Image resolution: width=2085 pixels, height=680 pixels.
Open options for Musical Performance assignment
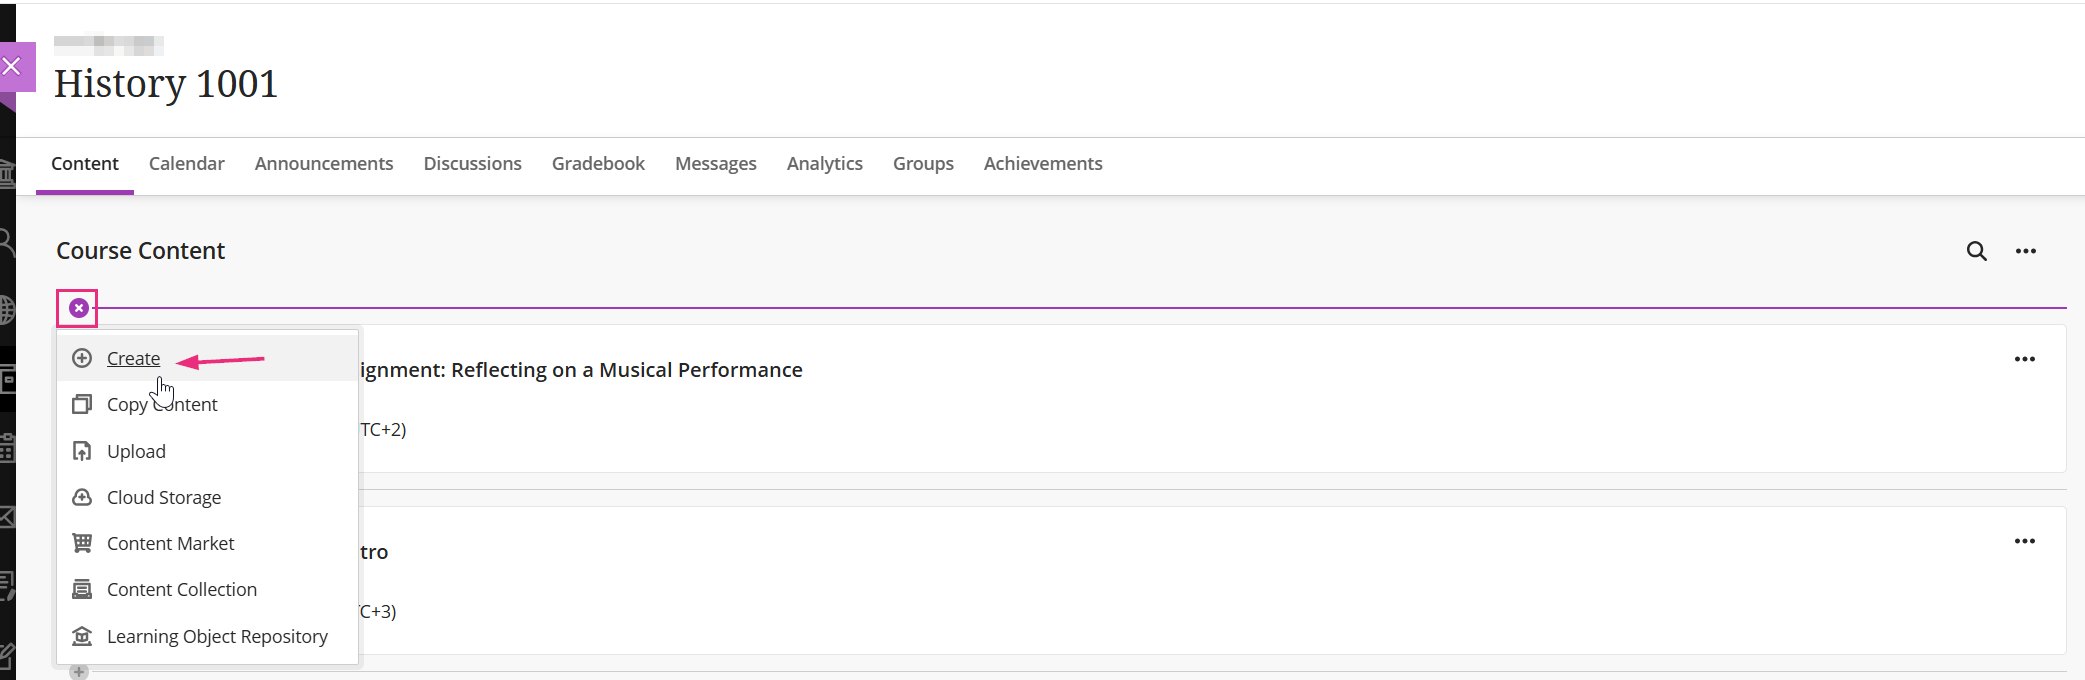2025,359
